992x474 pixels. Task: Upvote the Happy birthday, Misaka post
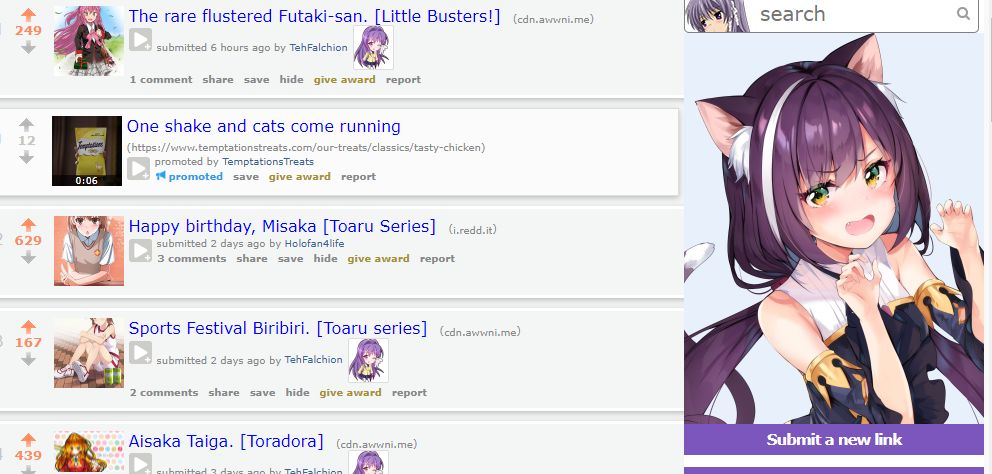(x=28, y=225)
